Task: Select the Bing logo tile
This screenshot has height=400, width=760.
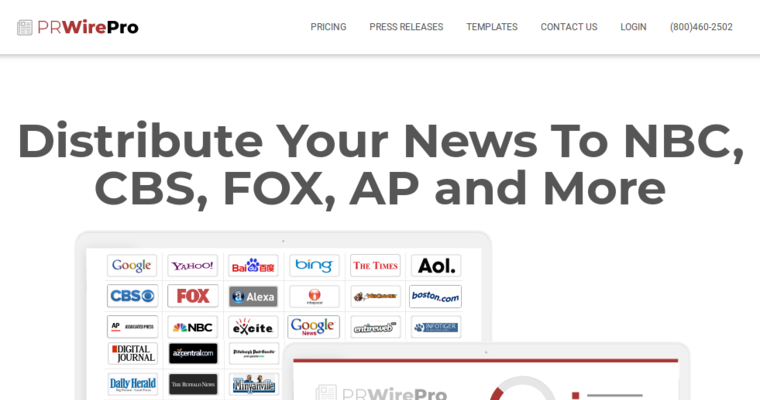Action: 314,266
